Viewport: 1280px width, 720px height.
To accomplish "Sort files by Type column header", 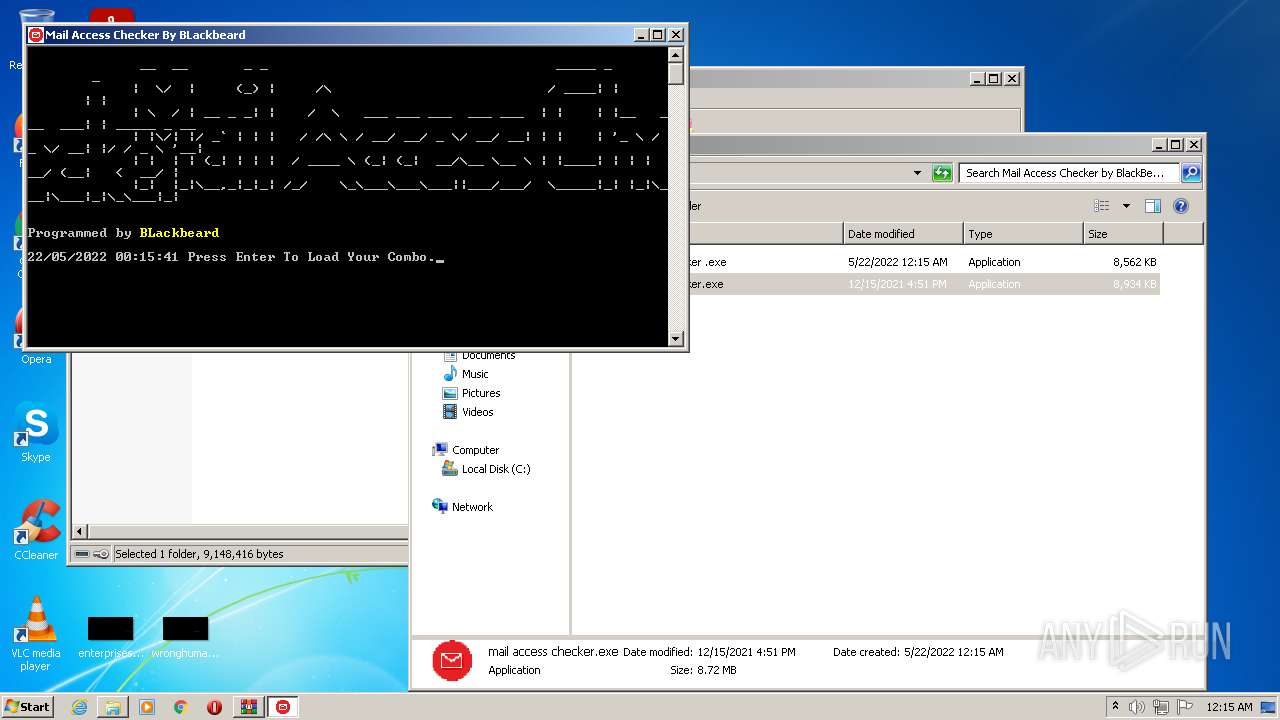I will point(1023,234).
